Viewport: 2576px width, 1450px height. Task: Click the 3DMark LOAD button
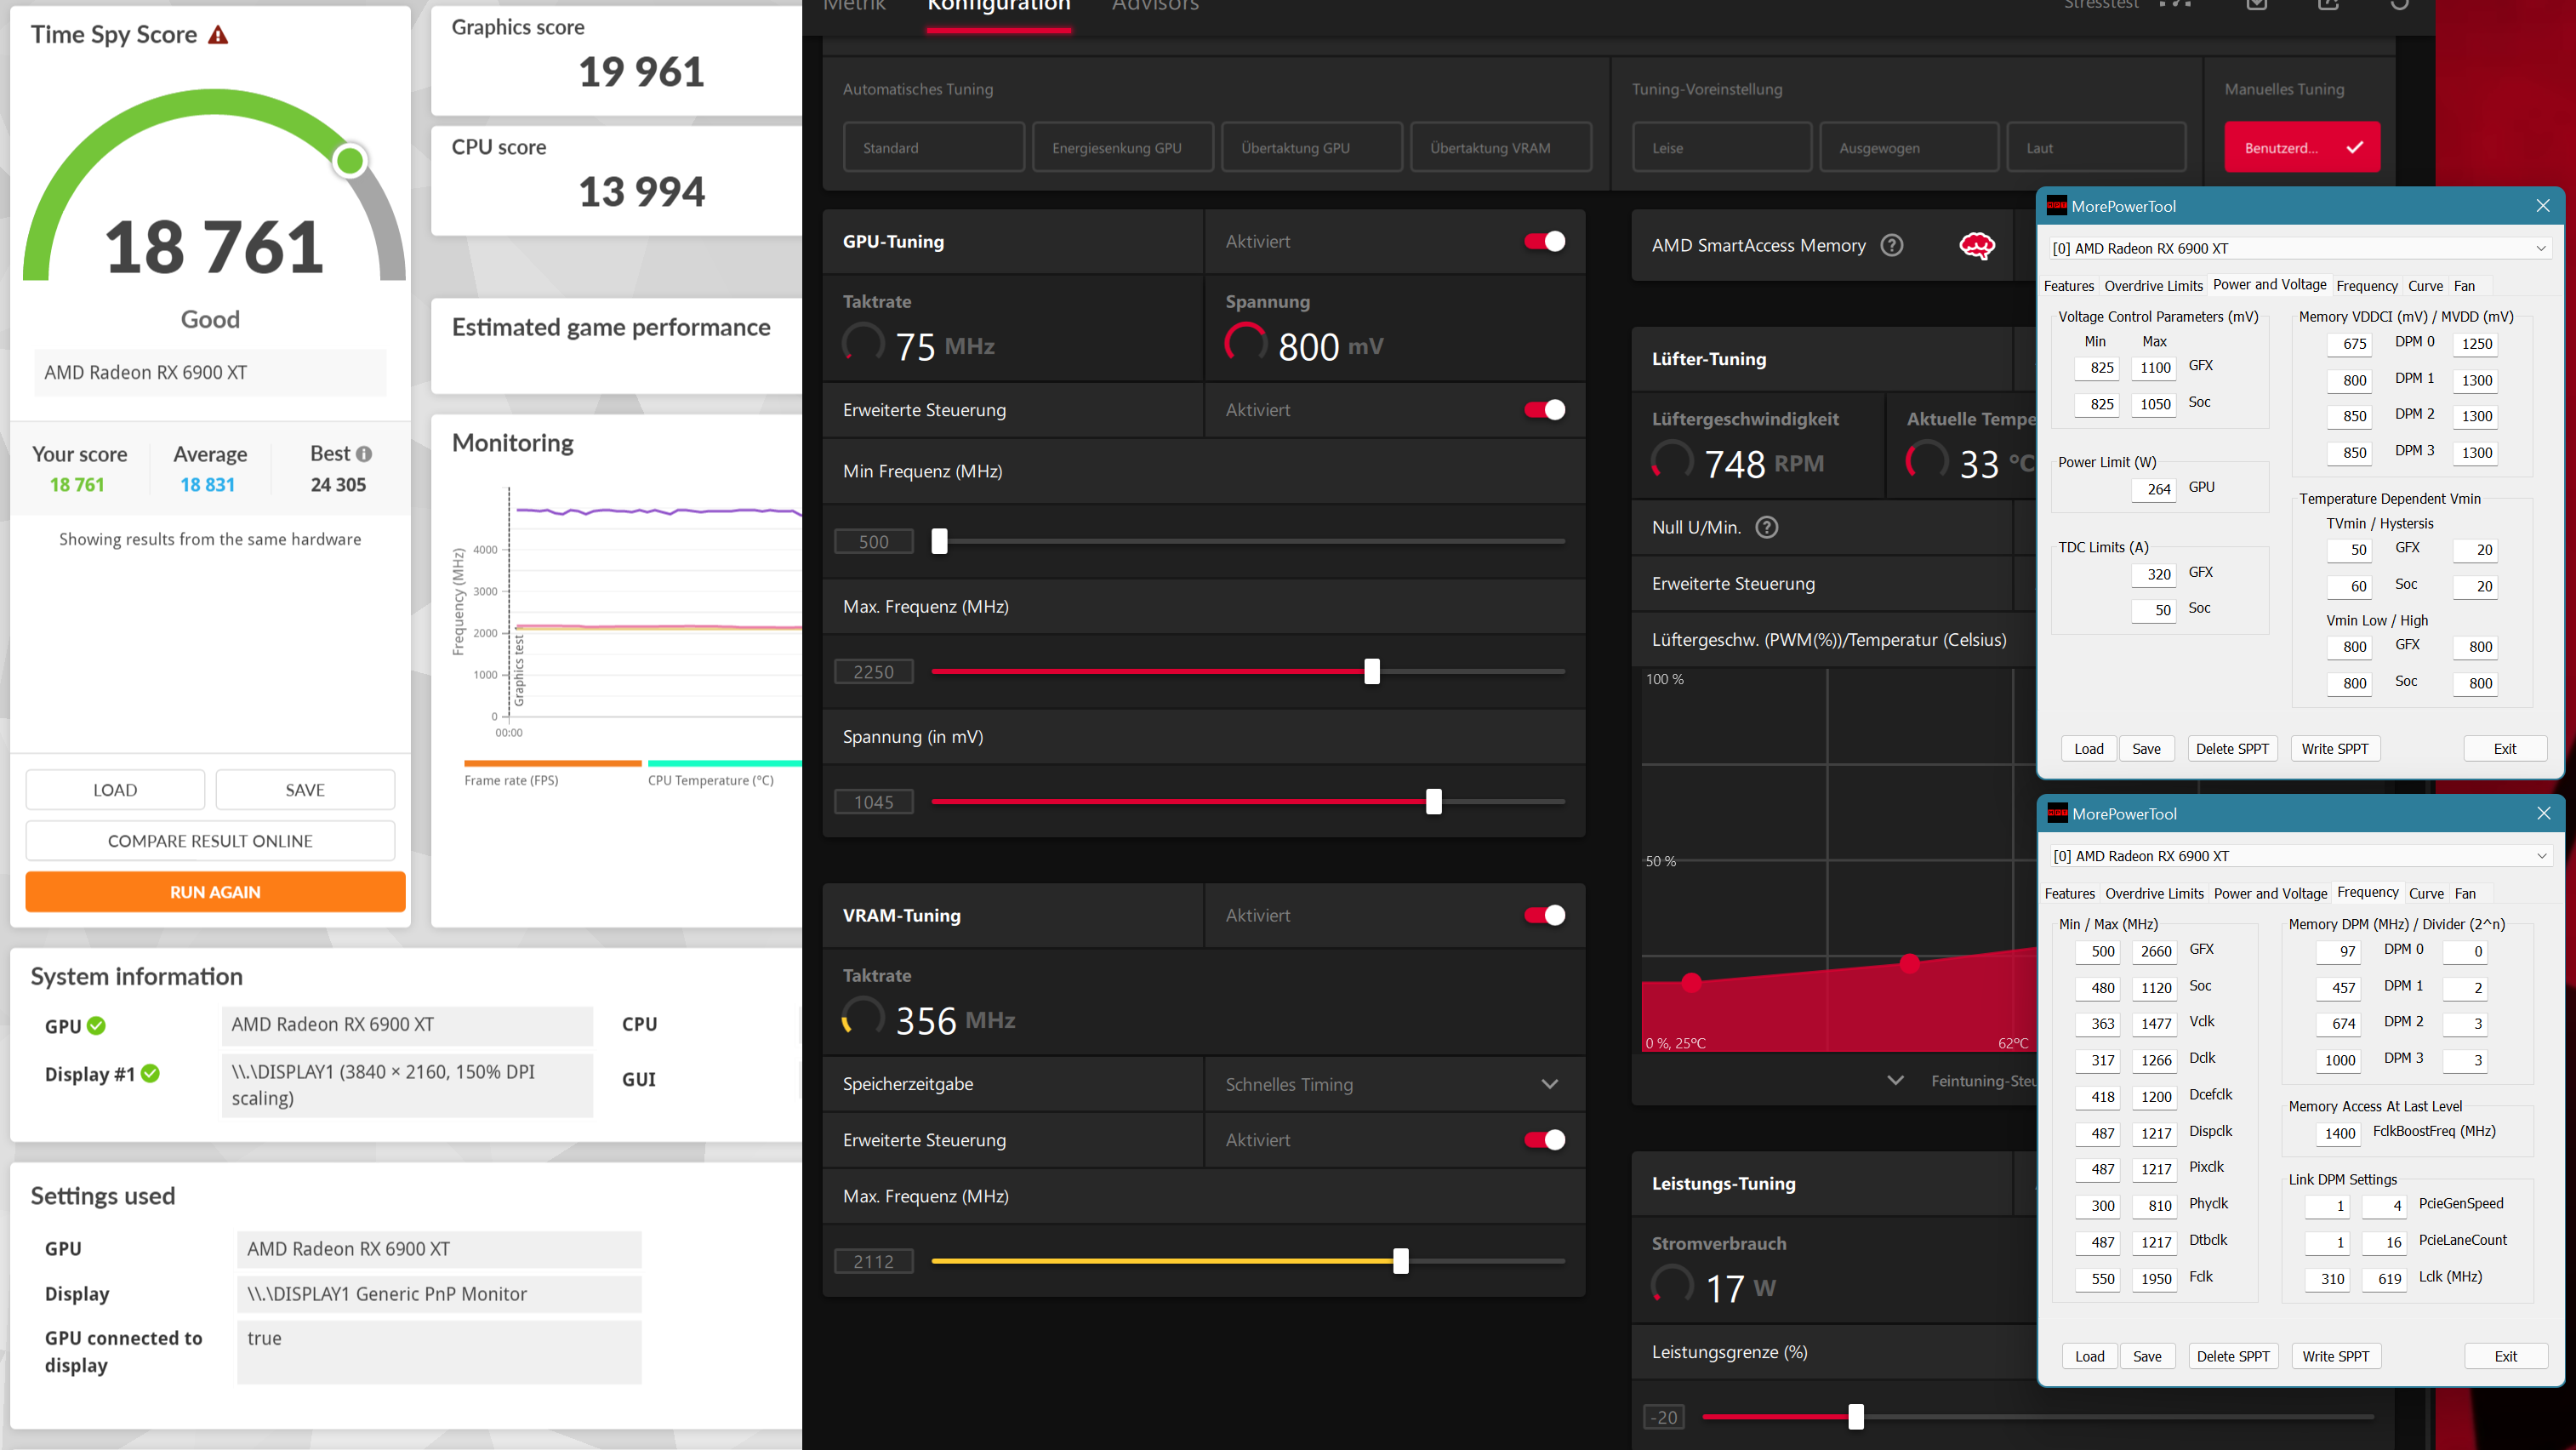pos(115,790)
